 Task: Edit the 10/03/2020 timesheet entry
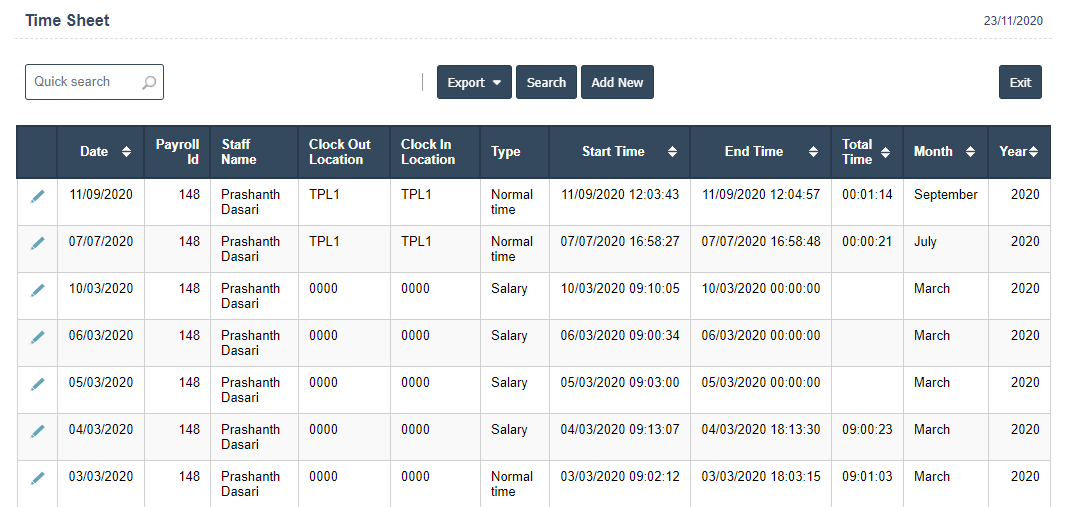pos(37,290)
